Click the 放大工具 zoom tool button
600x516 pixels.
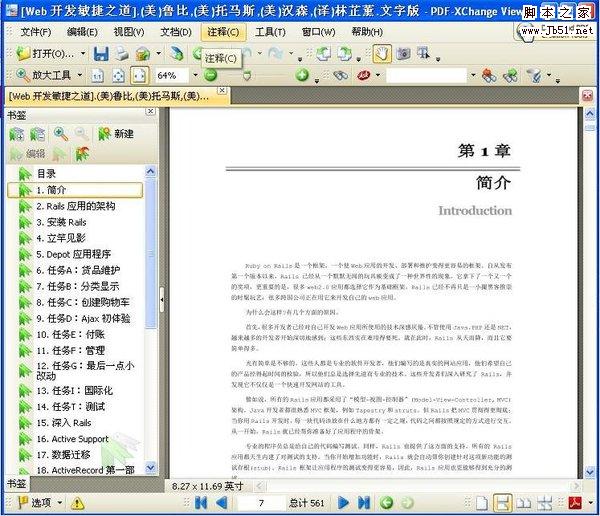point(44,75)
